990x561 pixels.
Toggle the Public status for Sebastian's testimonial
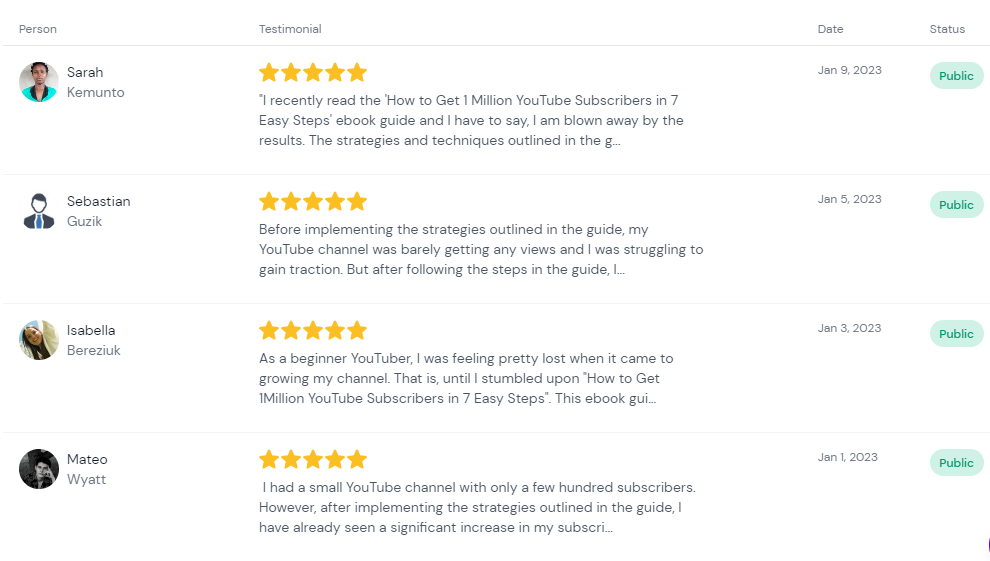coord(956,205)
